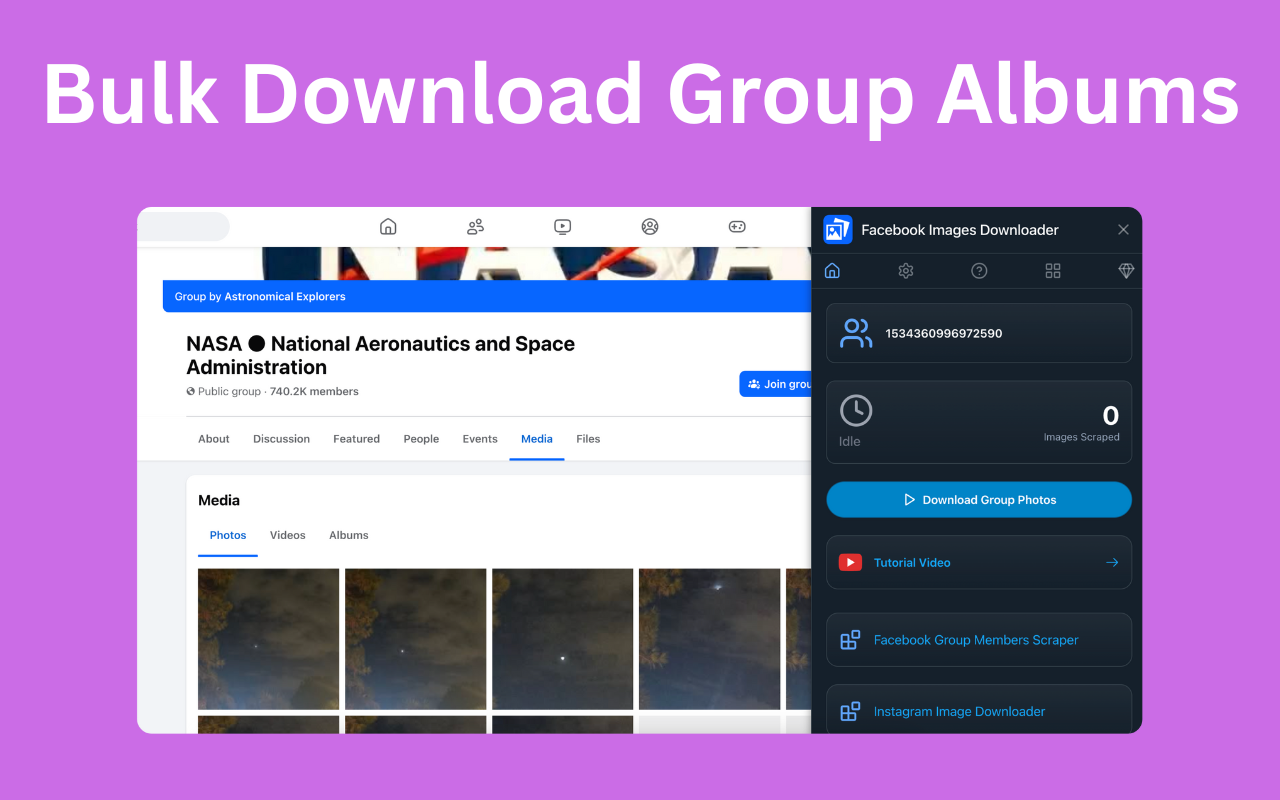
Task: Open the extension Settings gear icon
Action: [x=906, y=271]
